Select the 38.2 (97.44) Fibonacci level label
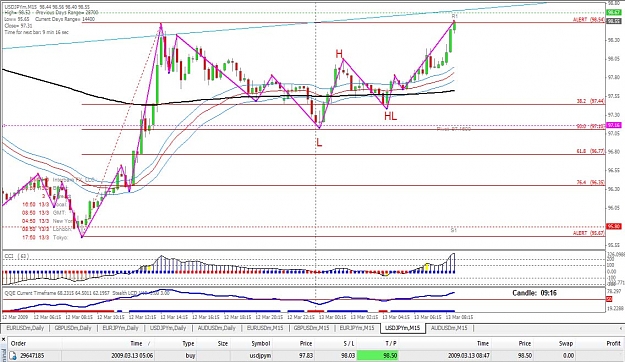This screenshot has width=625, height=362. pyautogui.click(x=590, y=102)
